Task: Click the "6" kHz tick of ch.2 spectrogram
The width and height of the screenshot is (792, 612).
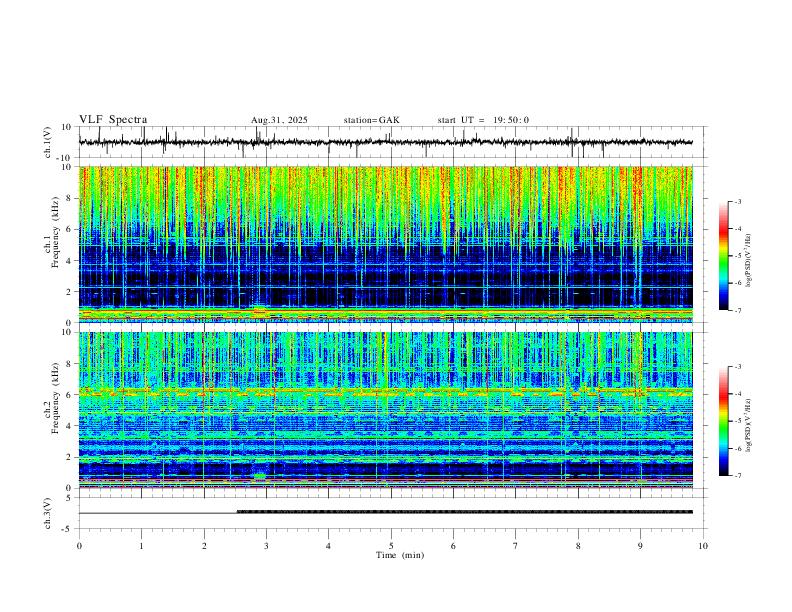Action: [69, 394]
